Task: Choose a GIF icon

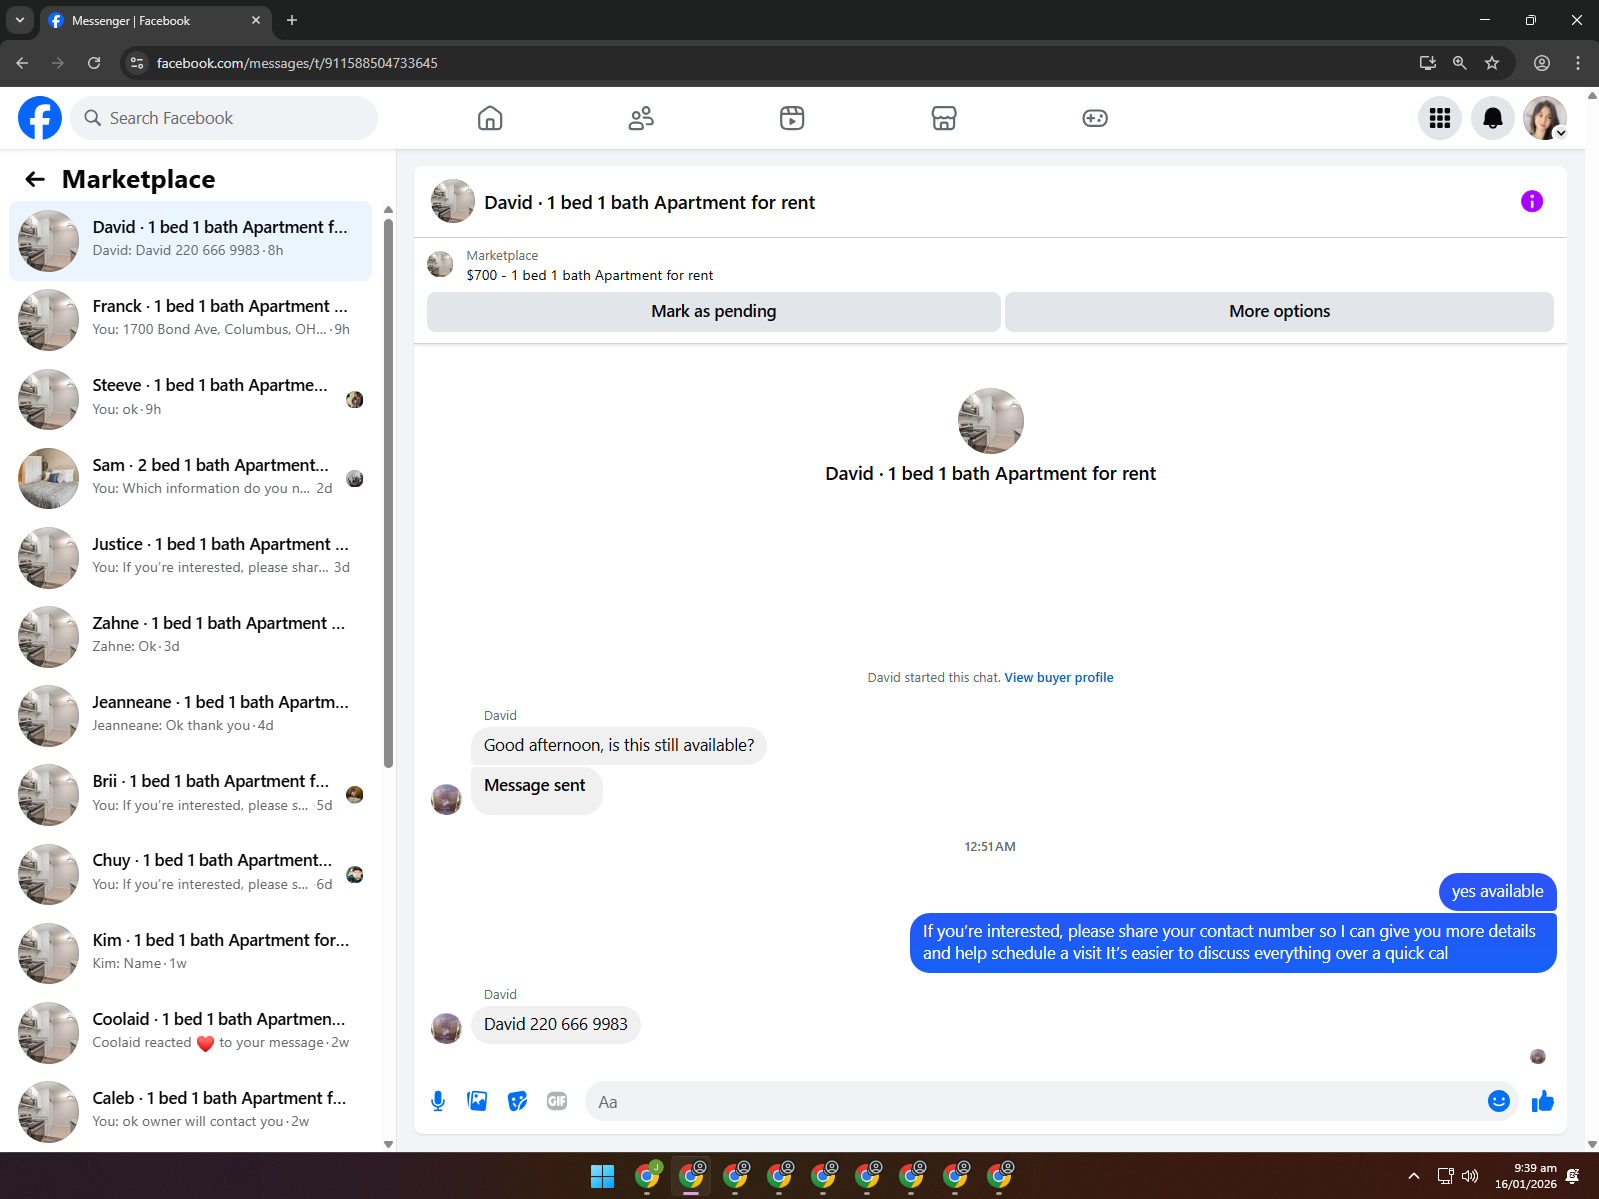Action: (x=557, y=1101)
